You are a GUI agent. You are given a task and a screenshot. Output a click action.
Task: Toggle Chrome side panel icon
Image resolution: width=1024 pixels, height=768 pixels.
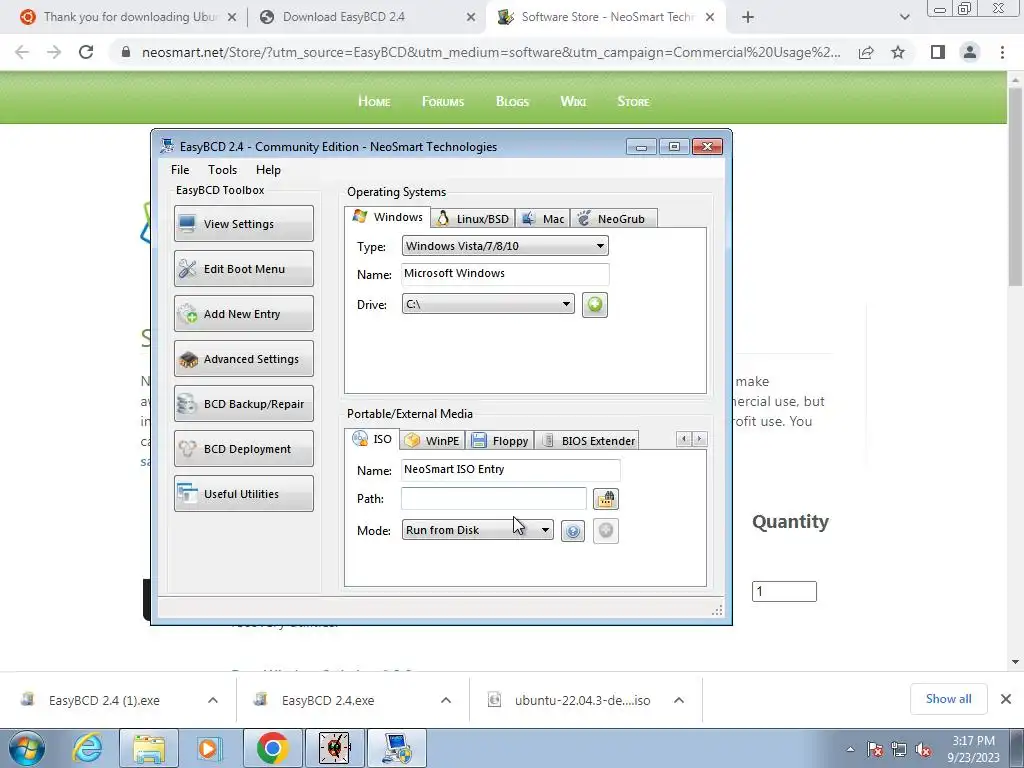tap(938, 52)
